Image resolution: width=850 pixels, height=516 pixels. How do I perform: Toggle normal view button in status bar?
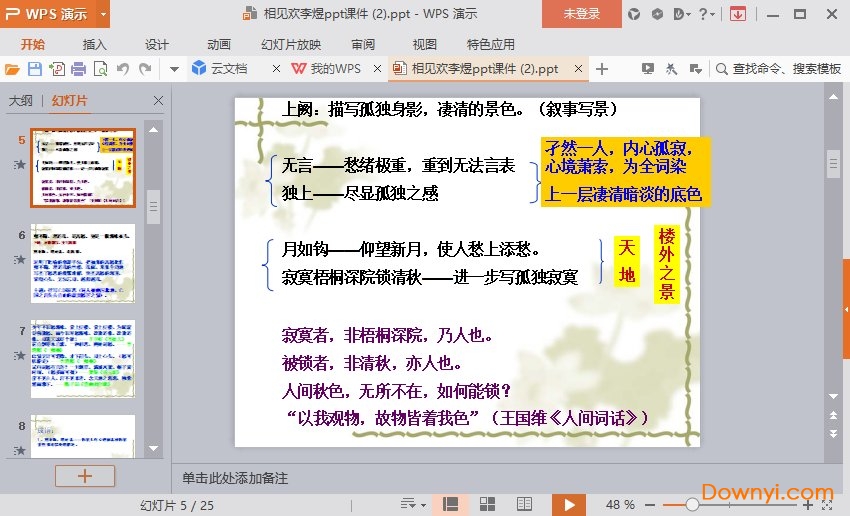pos(451,504)
